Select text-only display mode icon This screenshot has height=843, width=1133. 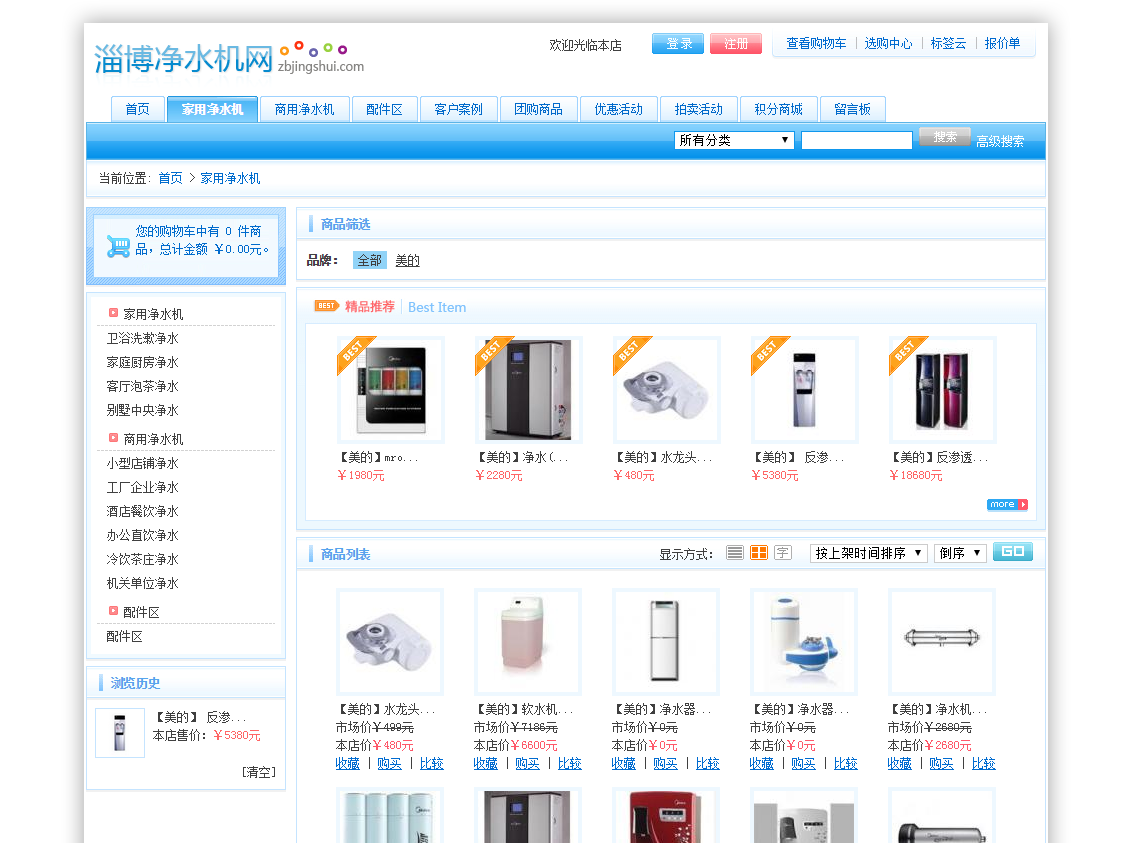click(783, 553)
